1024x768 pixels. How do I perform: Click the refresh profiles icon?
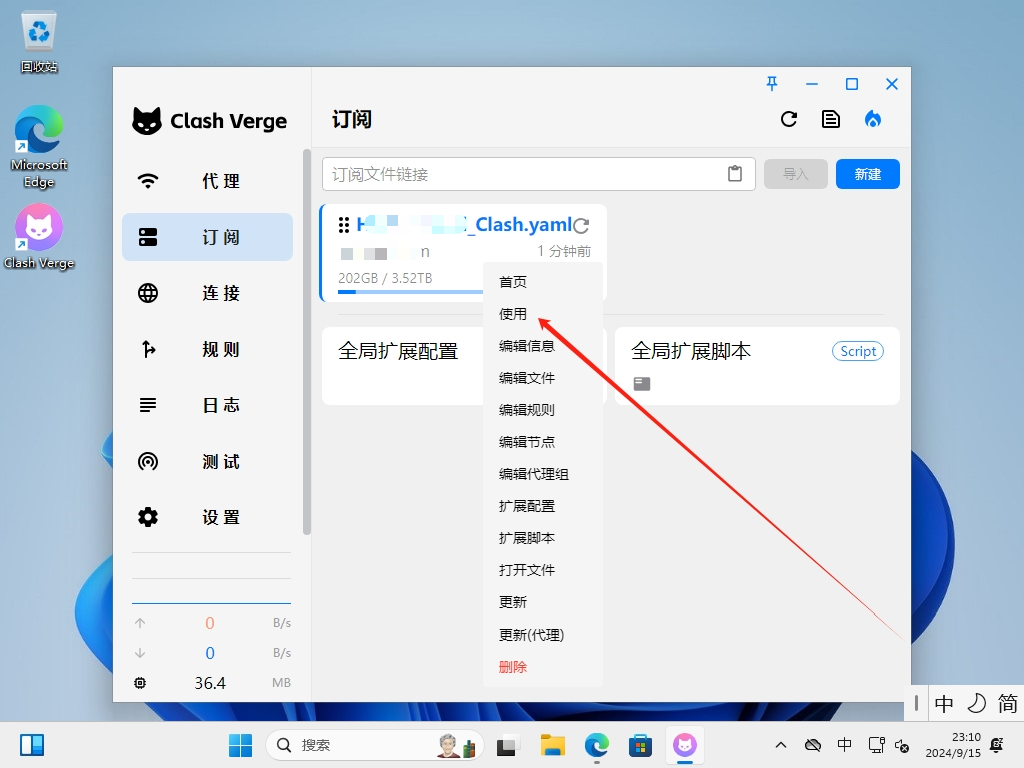789,118
